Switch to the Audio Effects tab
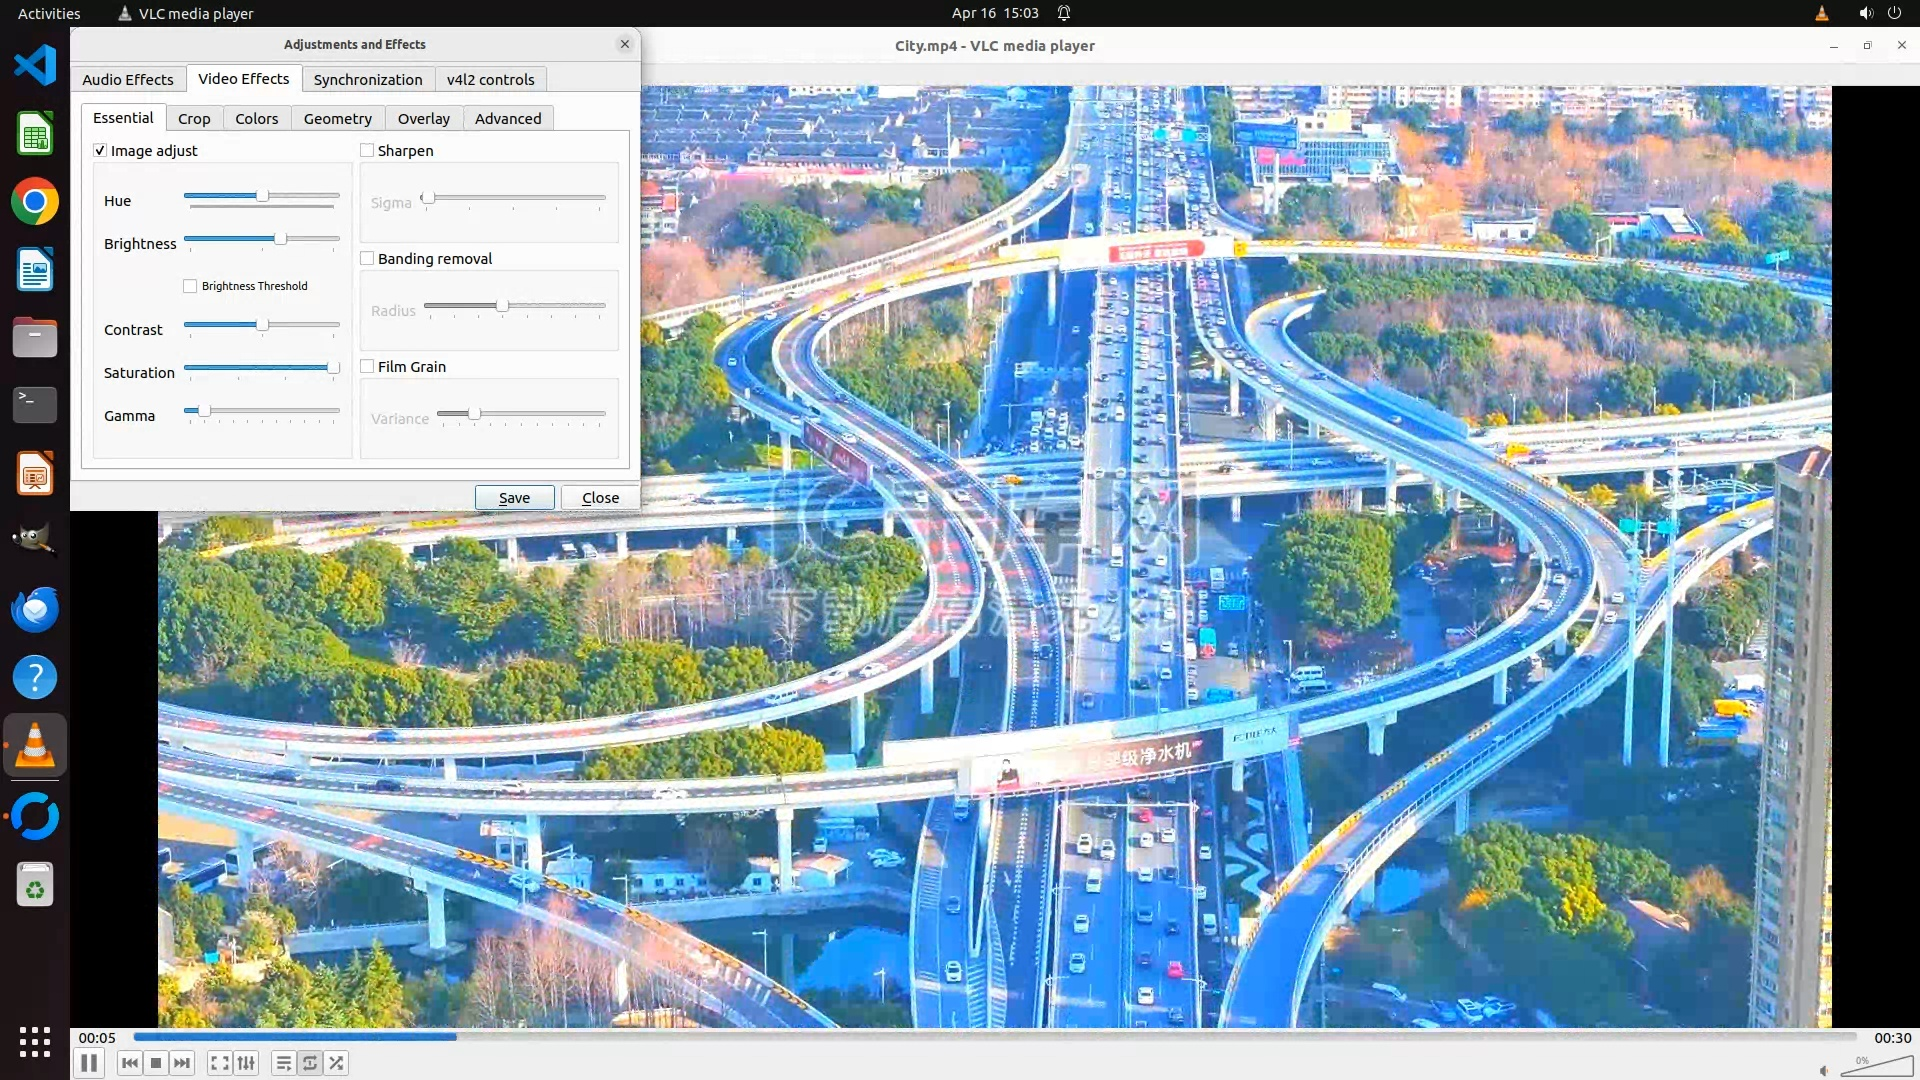The width and height of the screenshot is (1920, 1080). click(127, 80)
